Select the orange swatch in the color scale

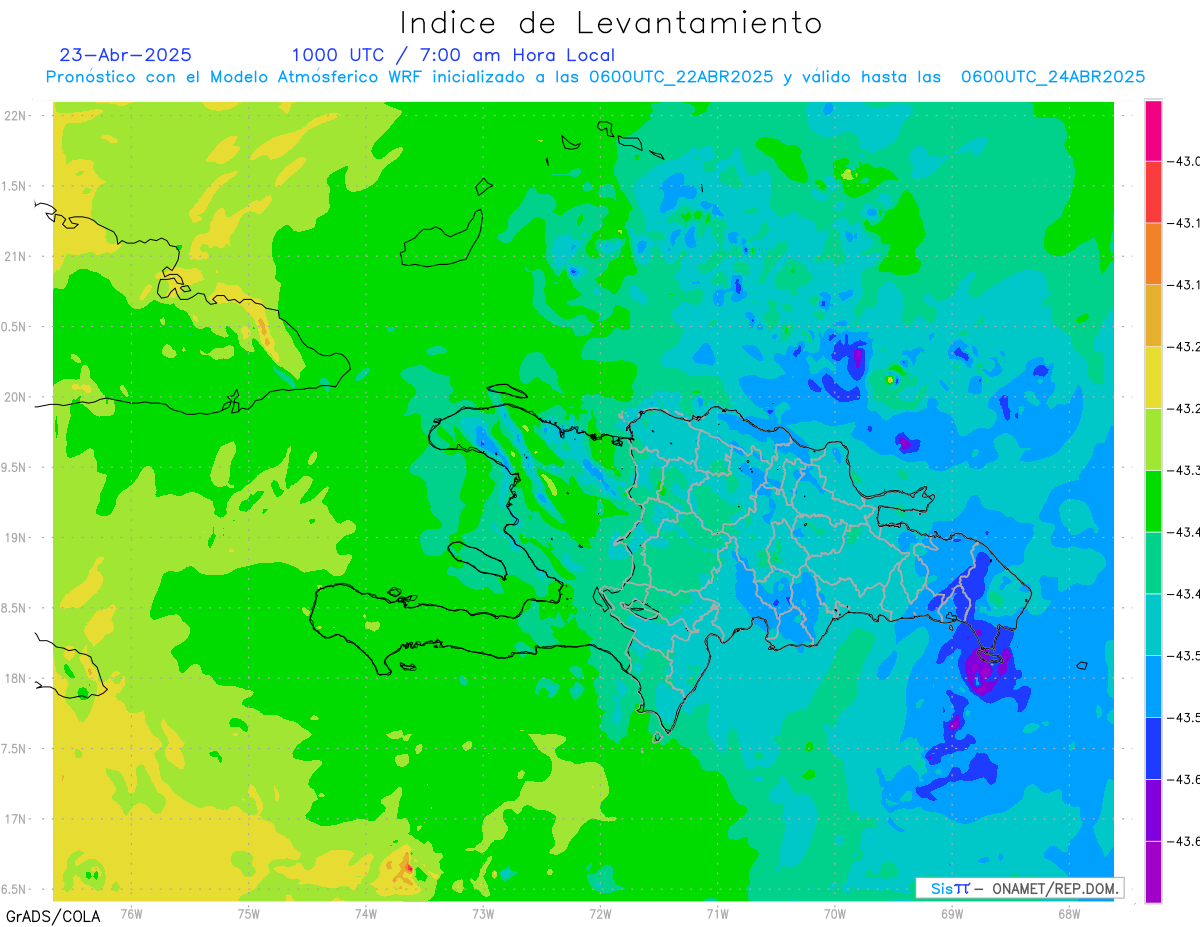(1153, 253)
